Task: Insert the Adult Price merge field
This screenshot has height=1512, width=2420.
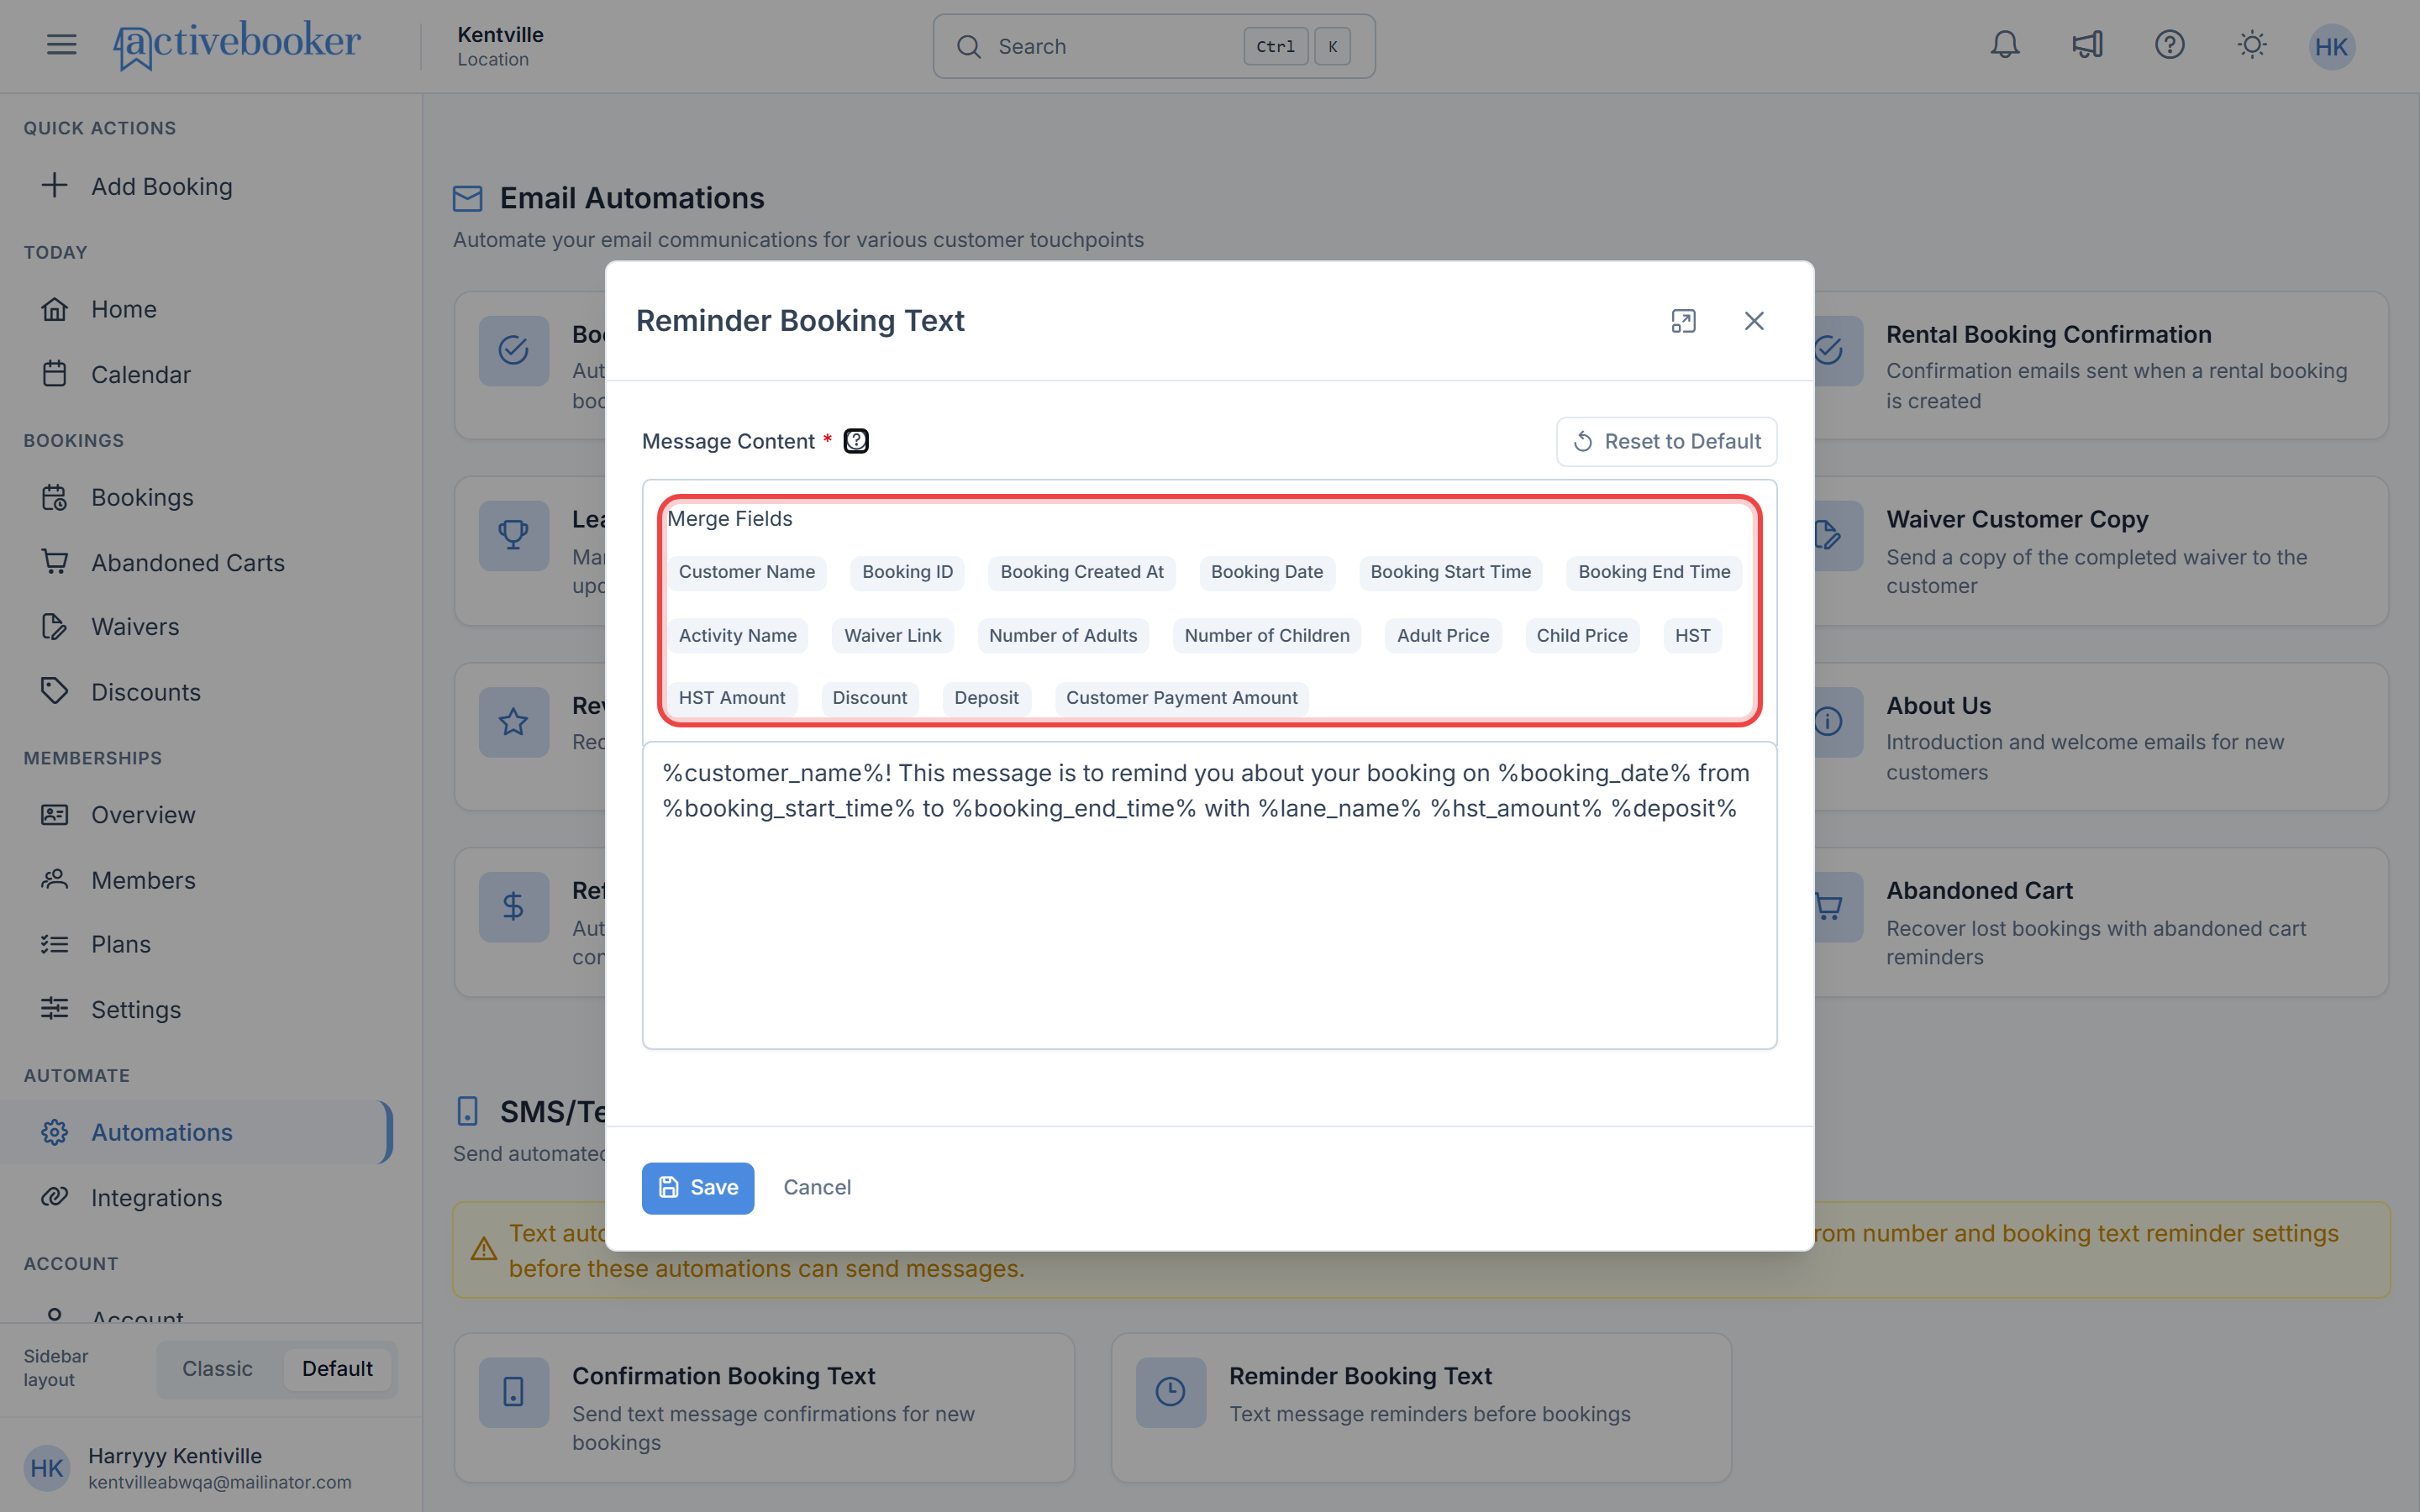Action: point(1443,636)
